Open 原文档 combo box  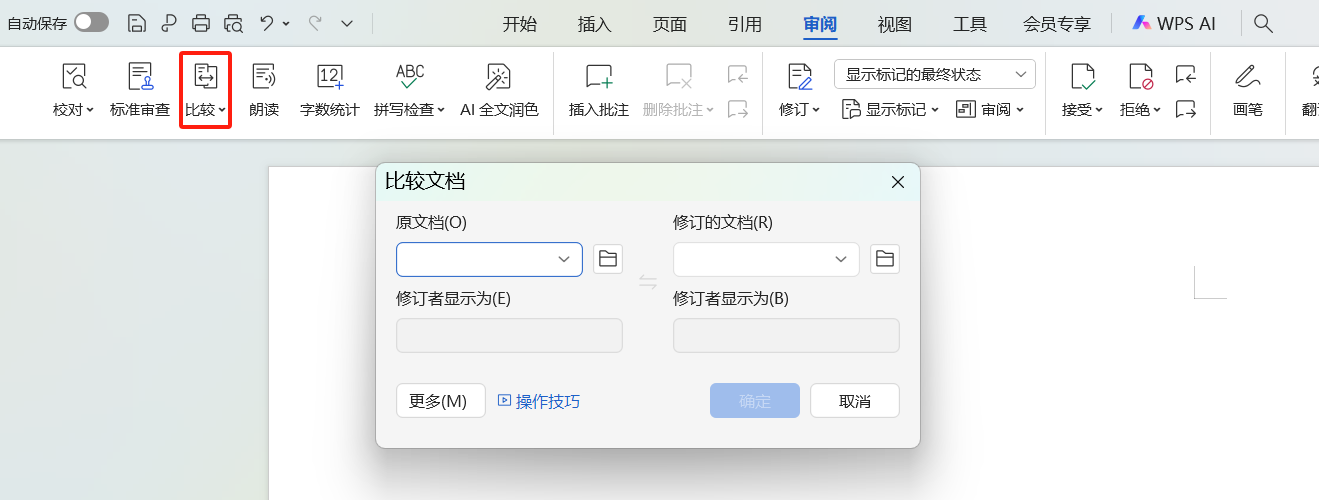489,259
